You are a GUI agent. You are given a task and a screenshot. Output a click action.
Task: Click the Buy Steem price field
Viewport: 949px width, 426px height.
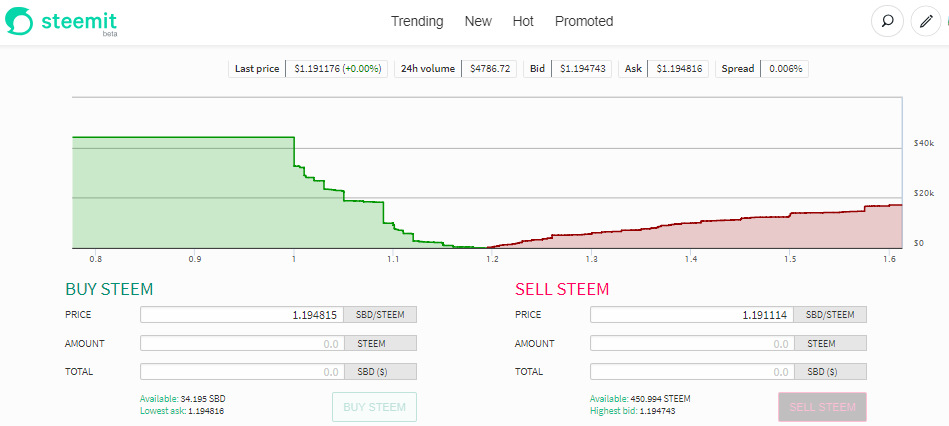coord(242,315)
